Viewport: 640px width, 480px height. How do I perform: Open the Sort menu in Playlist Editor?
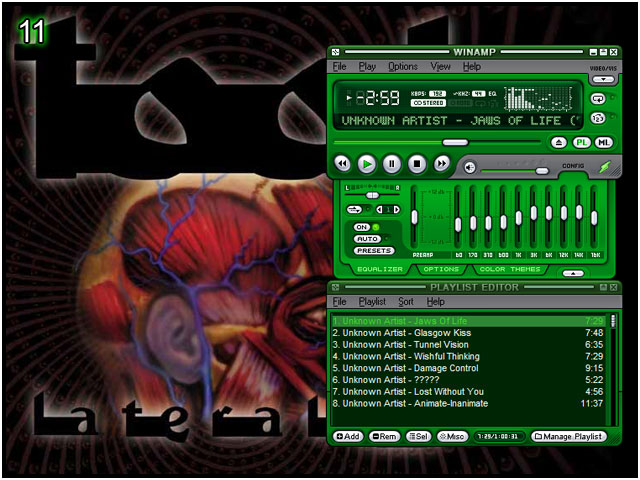click(x=406, y=302)
